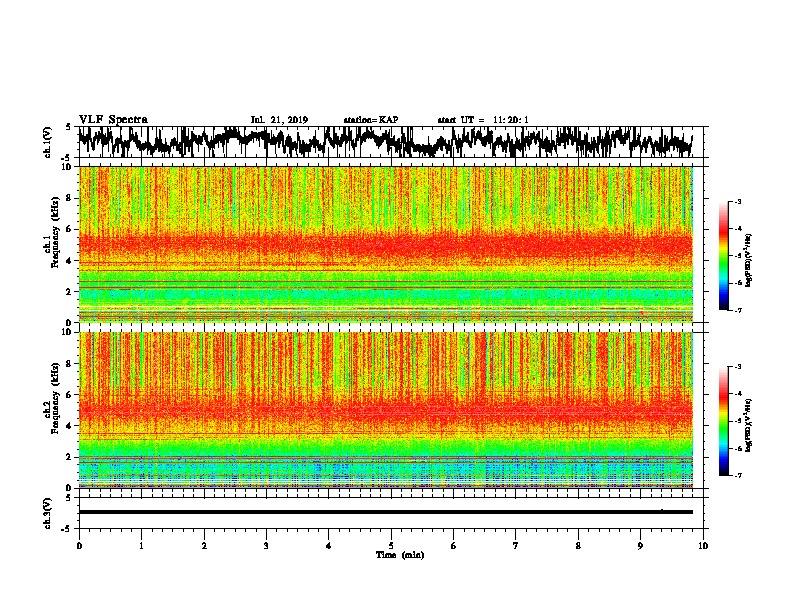The image size is (792, 612).
Task: Click the "5" tick on ch.1(V) axis
Action: [68, 127]
